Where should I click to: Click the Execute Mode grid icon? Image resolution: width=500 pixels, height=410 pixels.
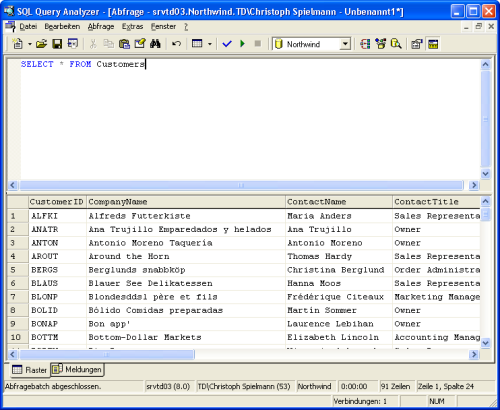[x=197, y=44]
